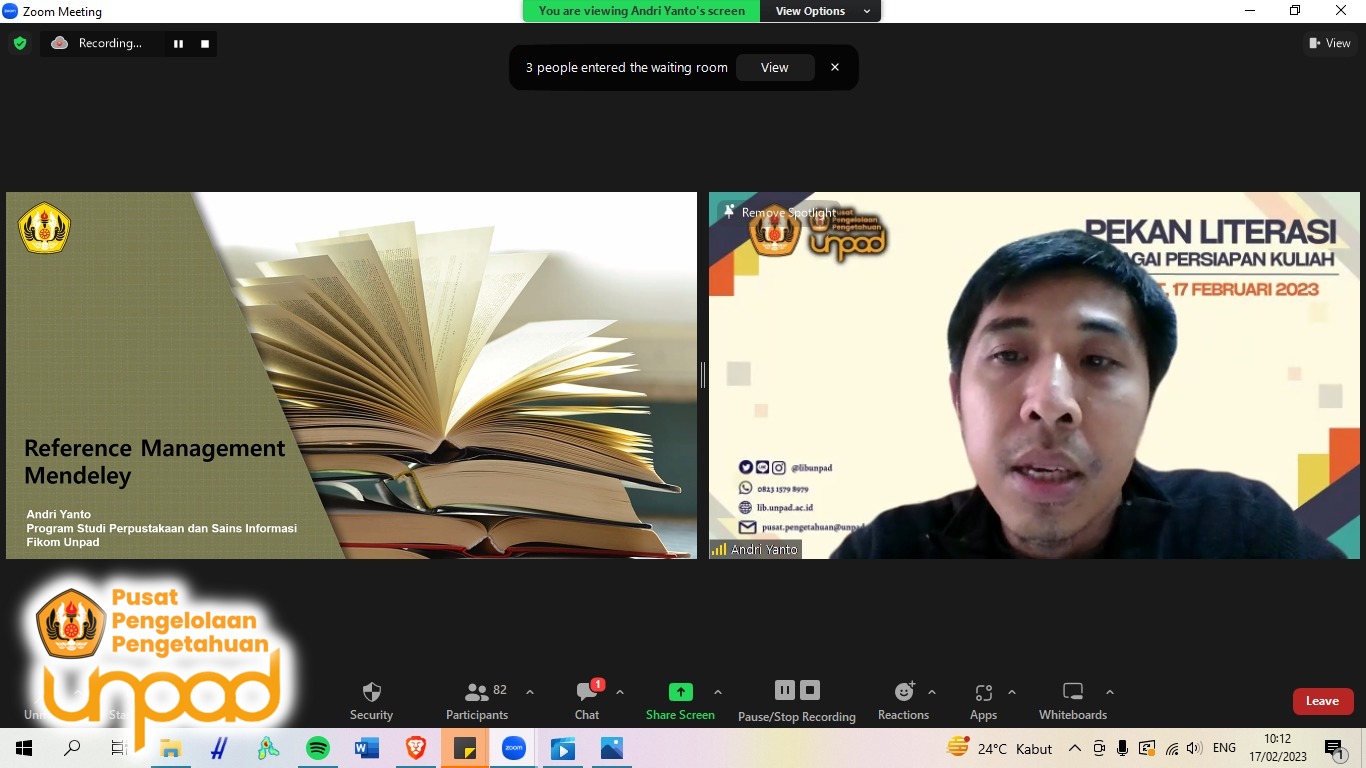Open the clock and calendar flyout
The width and height of the screenshot is (1366, 768).
pyautogui.click(x=1278, y=748)
